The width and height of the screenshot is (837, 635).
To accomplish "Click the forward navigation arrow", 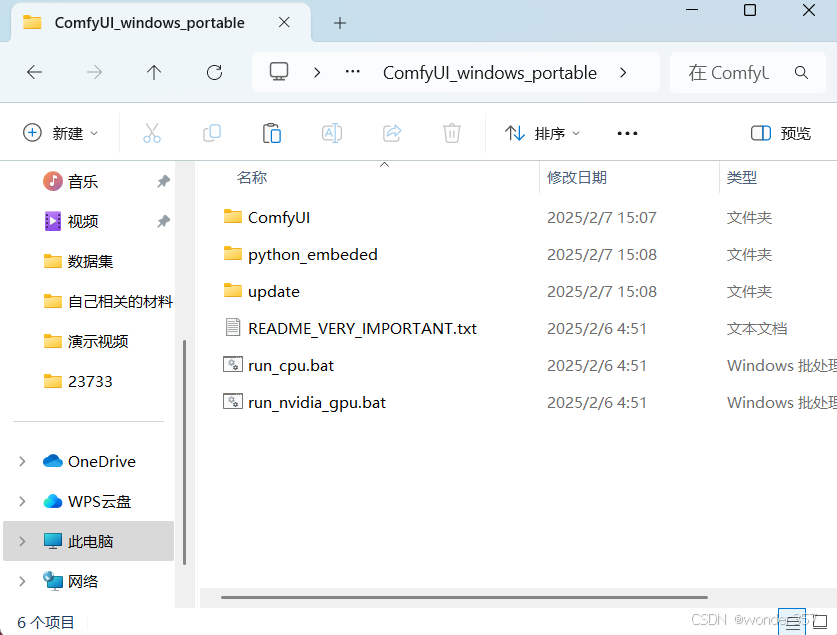I will pos(94,72).
